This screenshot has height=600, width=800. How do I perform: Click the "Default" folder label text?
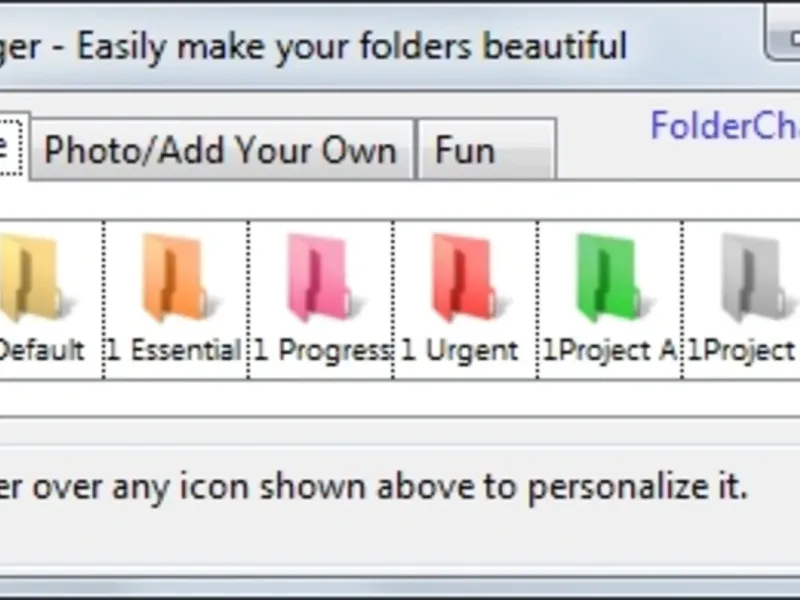click(42, 351)
